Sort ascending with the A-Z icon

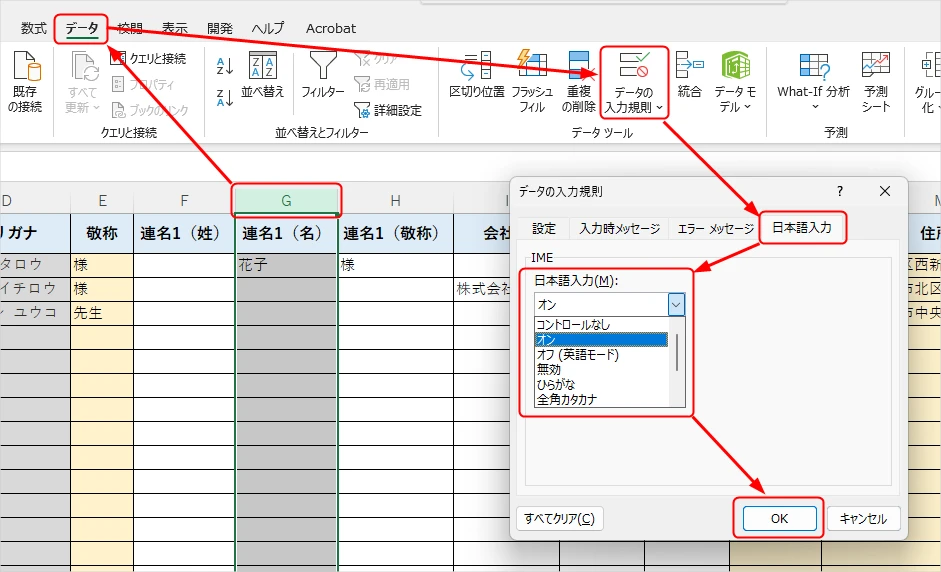tap(224, 65)
